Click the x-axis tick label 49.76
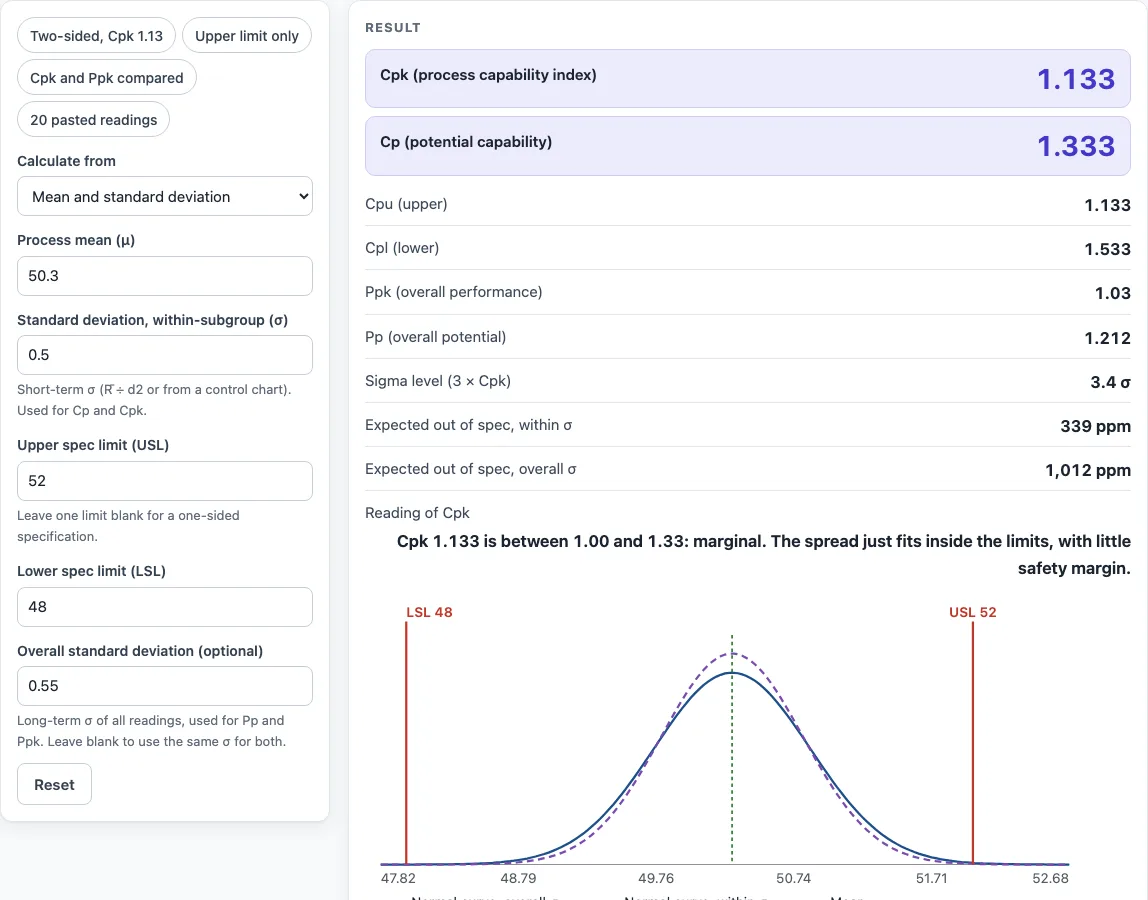 point(656,878)
